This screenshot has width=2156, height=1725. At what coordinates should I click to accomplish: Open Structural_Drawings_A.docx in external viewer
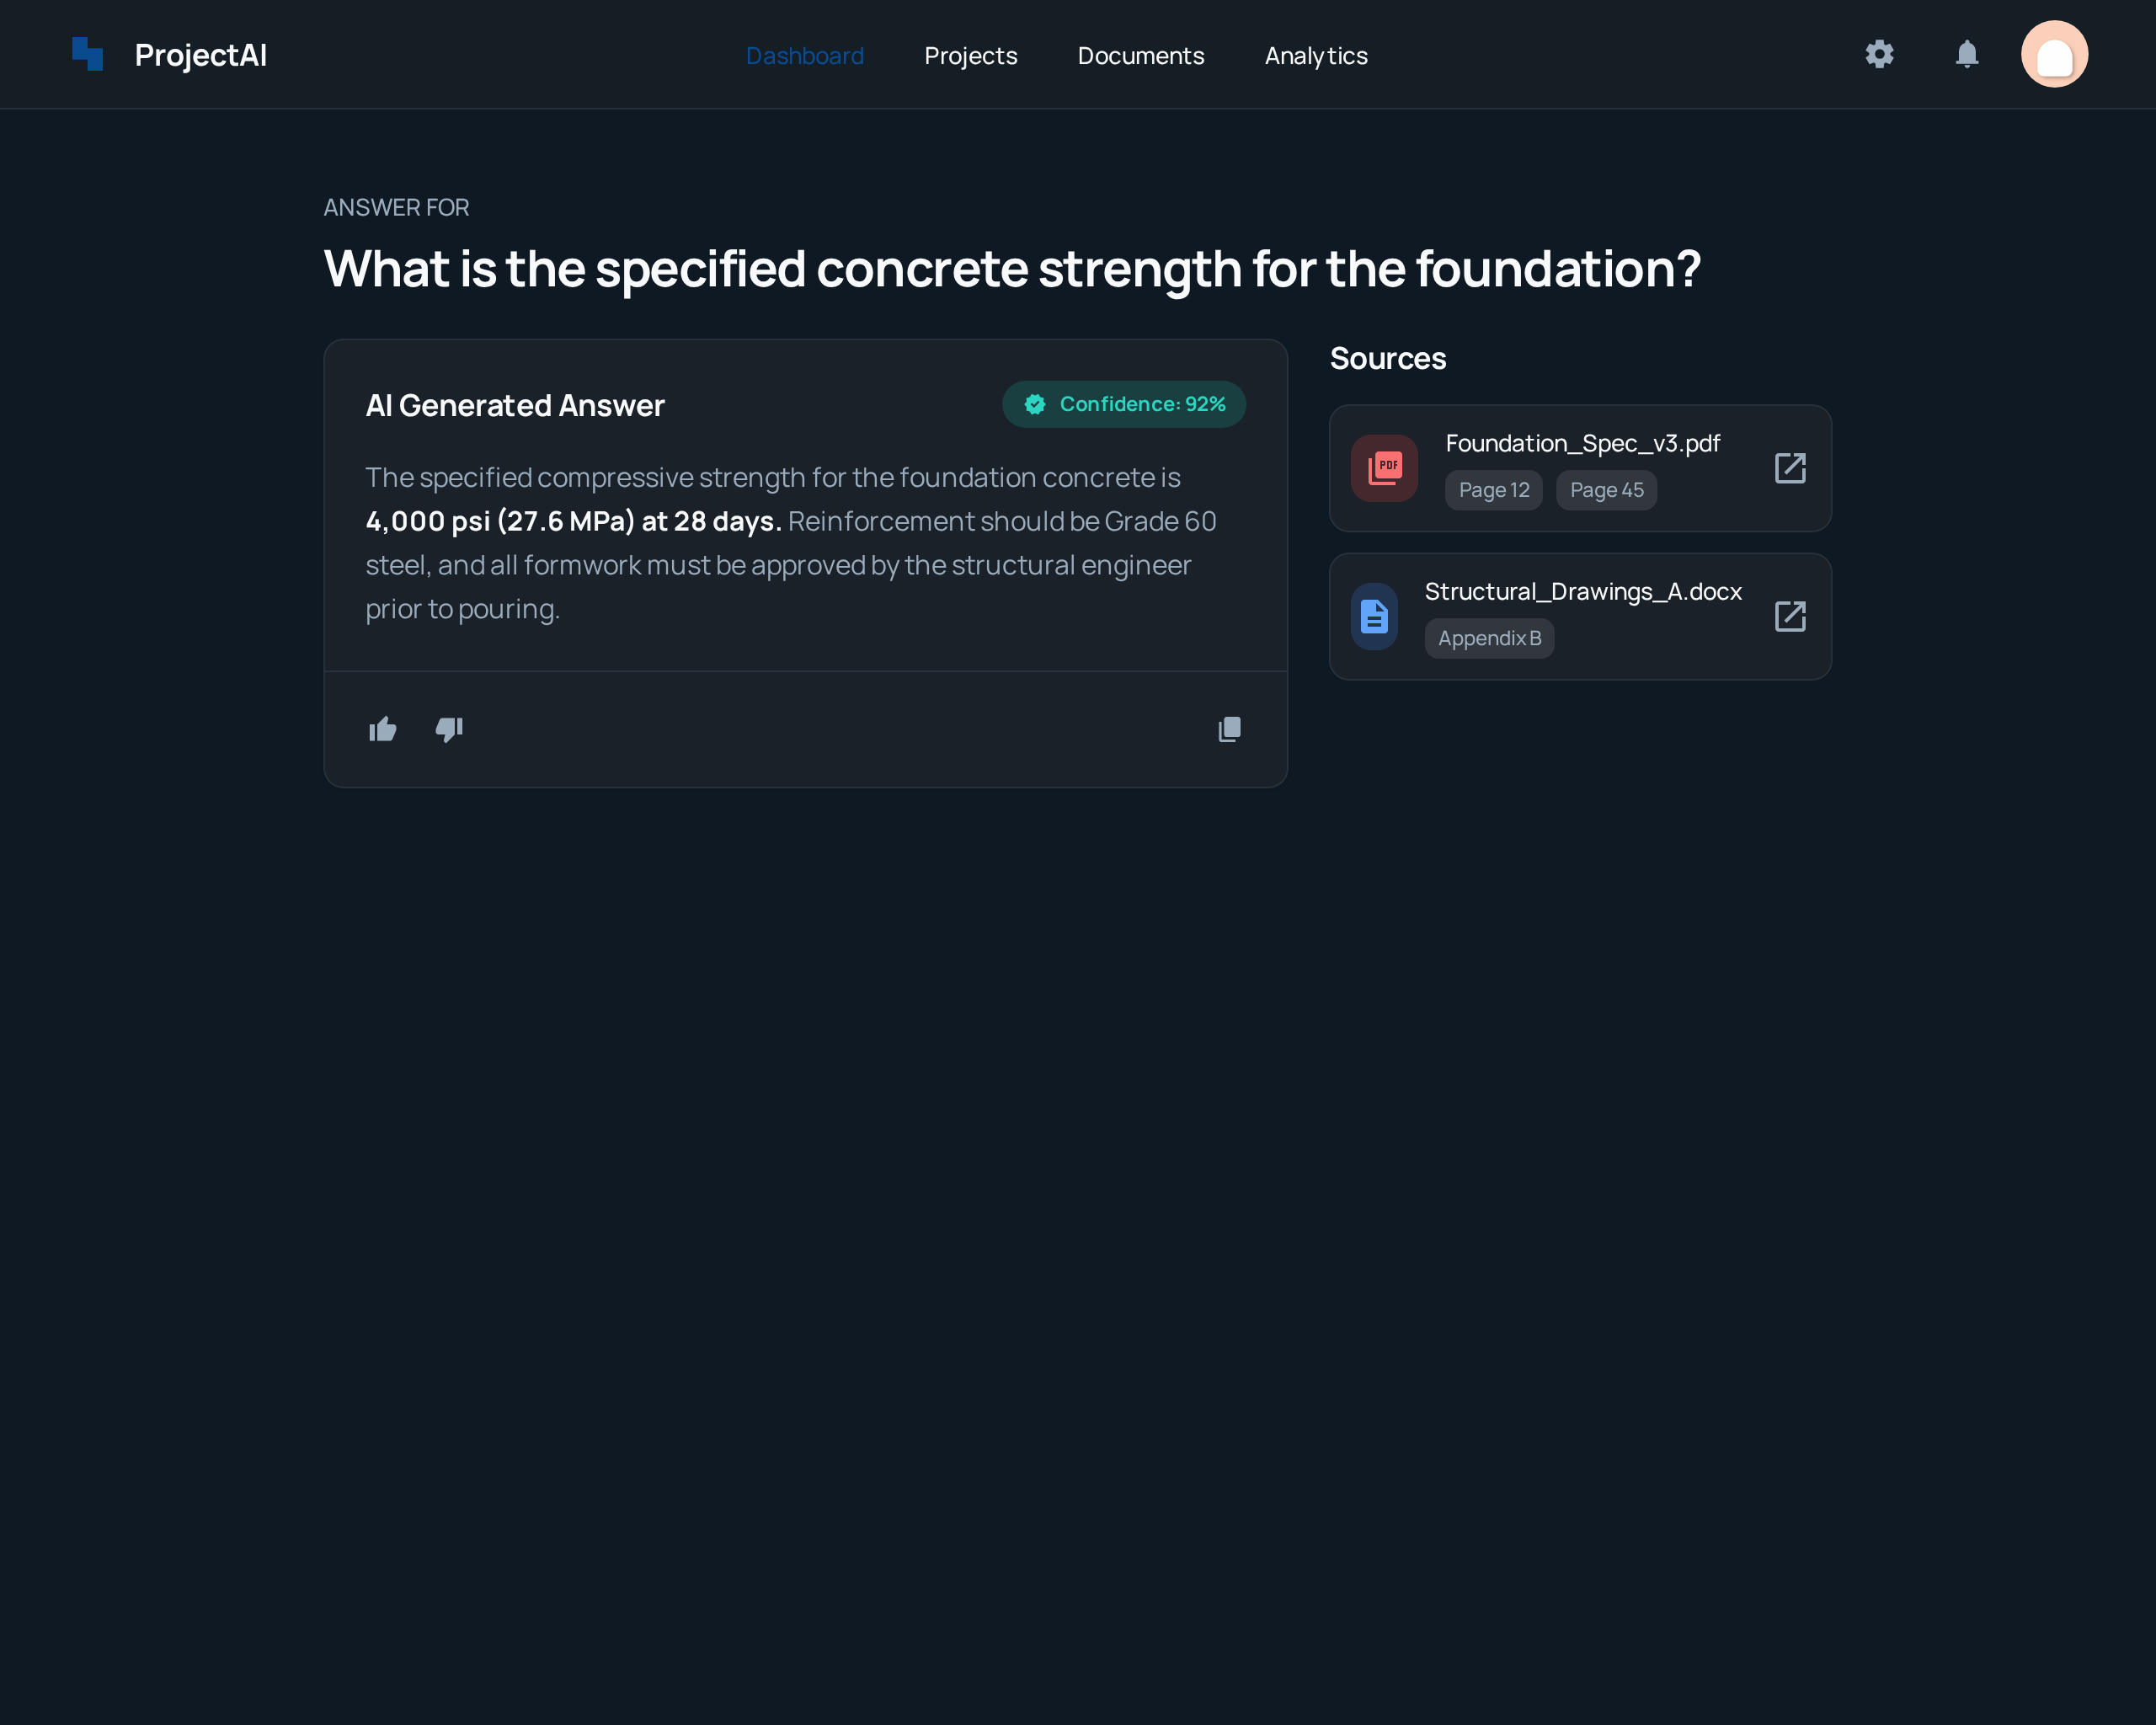coord(1789,616)
